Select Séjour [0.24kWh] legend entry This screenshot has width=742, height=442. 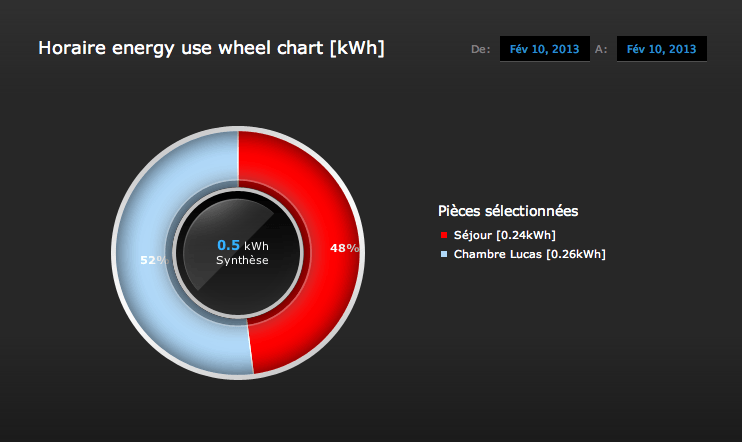point(504,235)
